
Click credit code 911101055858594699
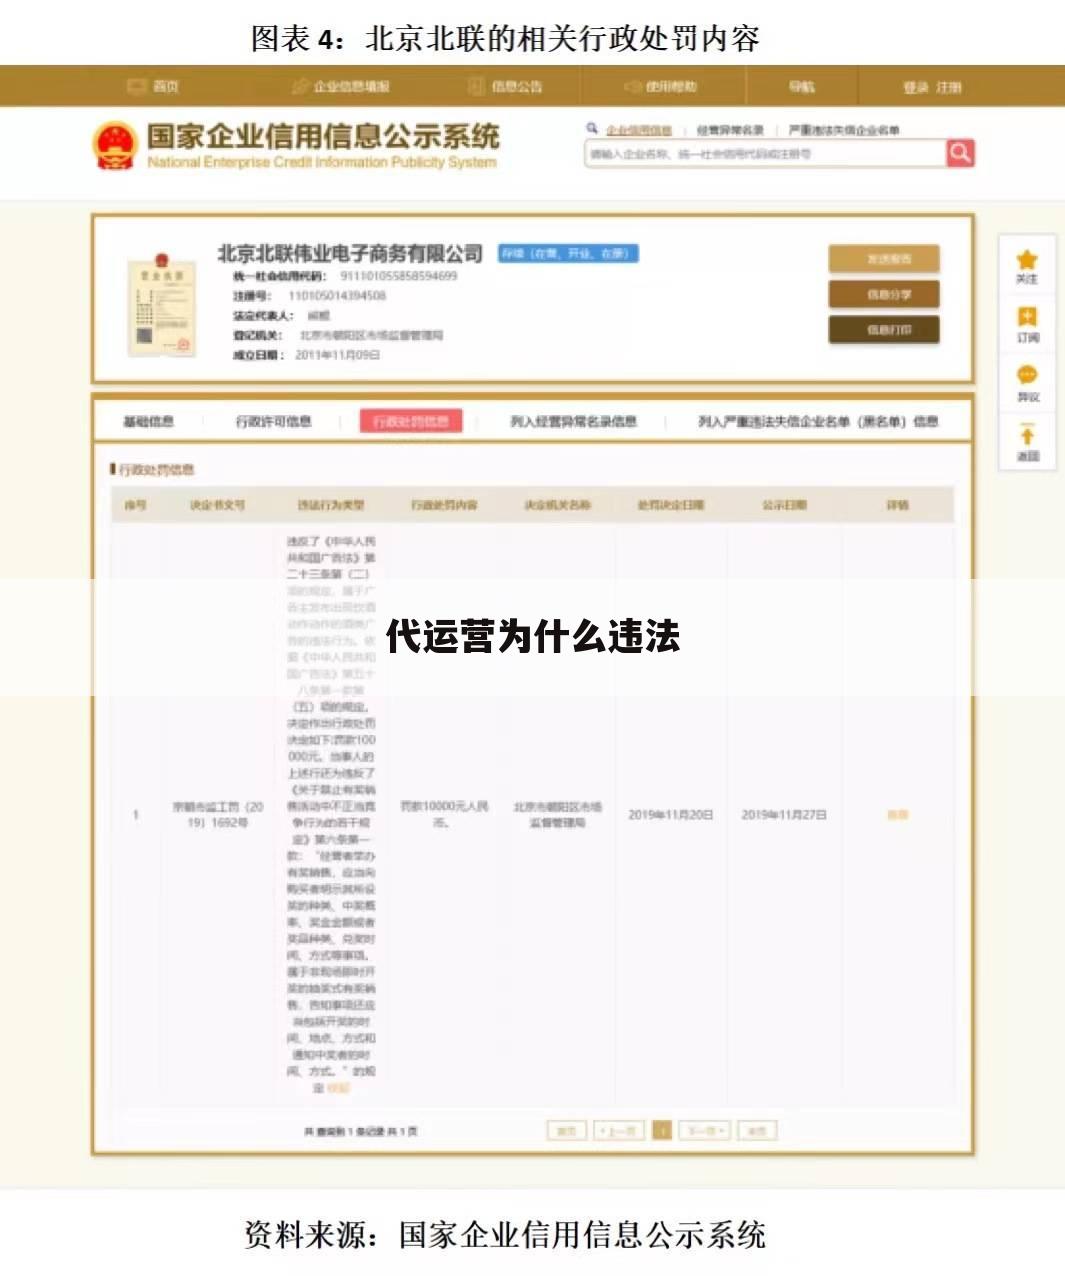[x=399, y=276]
